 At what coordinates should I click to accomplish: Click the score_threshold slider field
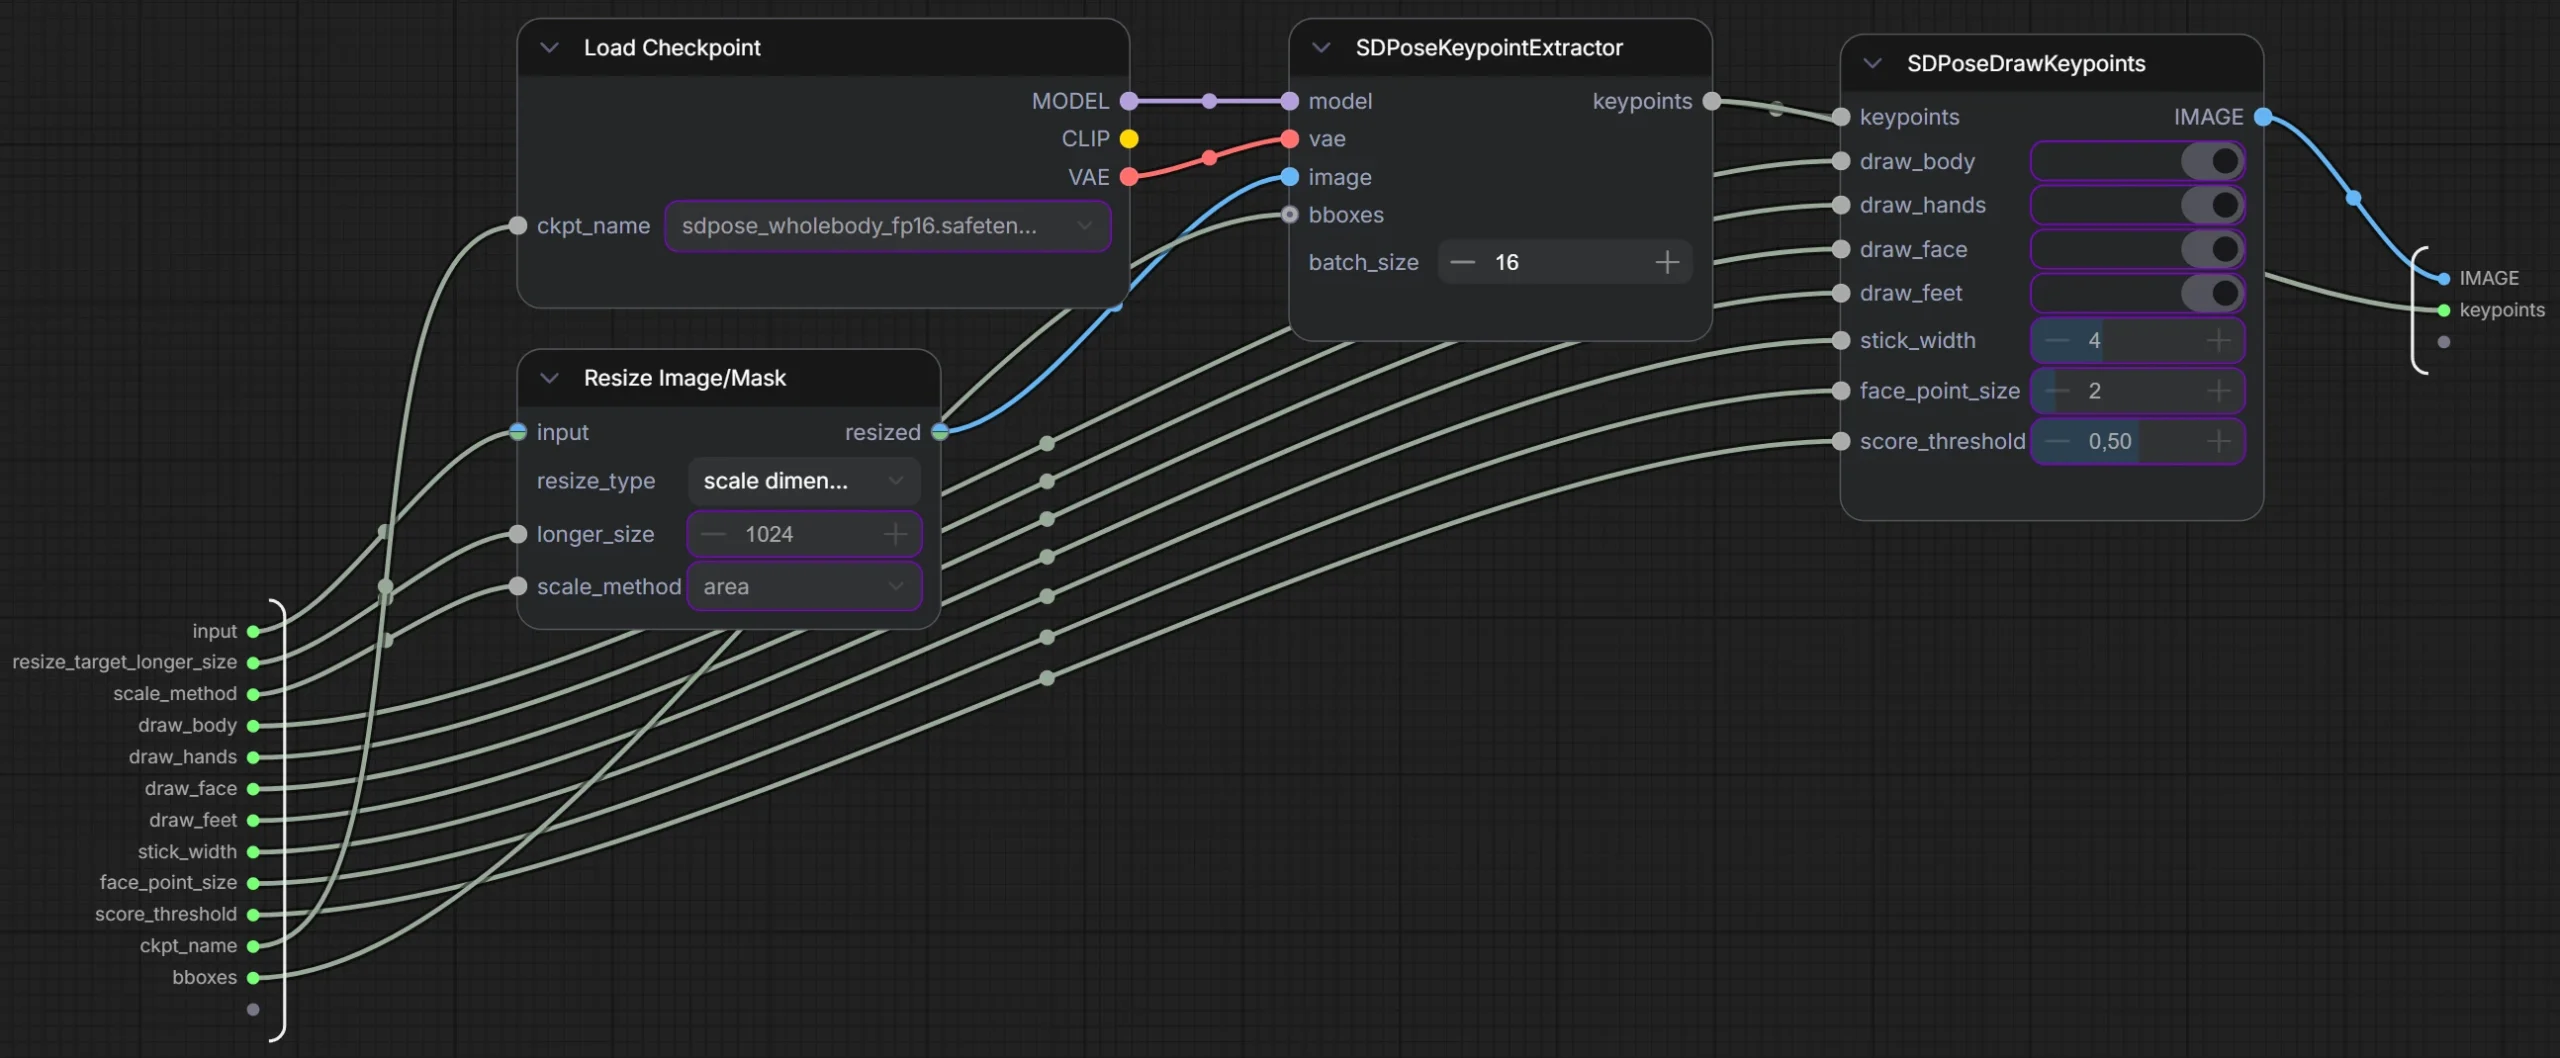point(2136,441)
